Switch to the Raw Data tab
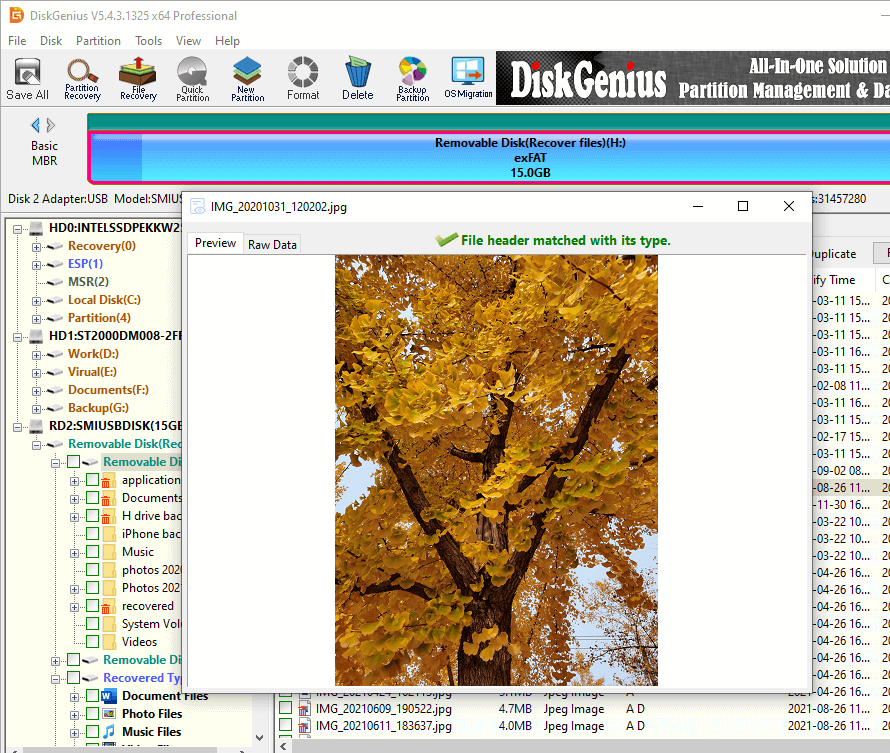890x753 pixels. pyautogui.click(x=272, y=244)
